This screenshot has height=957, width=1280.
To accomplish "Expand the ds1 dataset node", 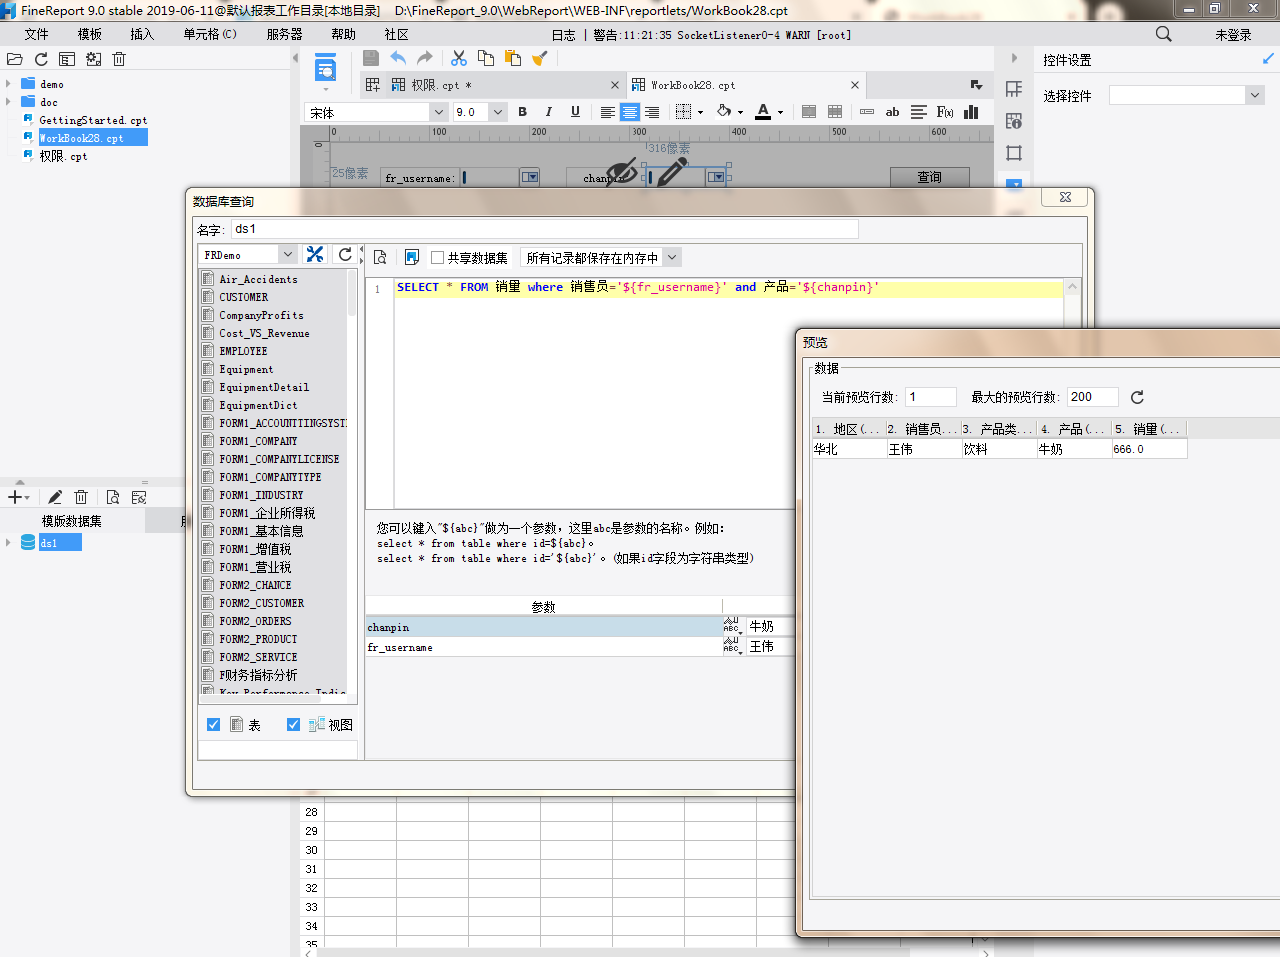I will coord(8,543).
